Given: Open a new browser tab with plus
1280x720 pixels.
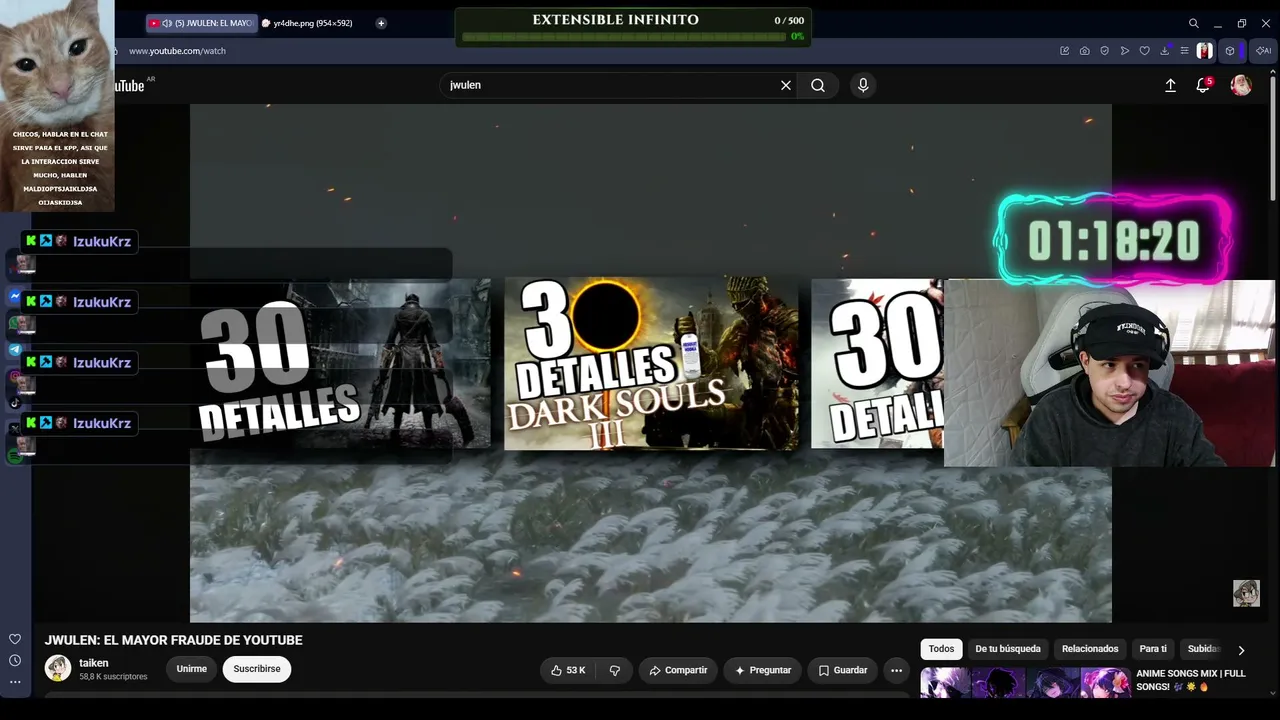Looking at the screenshot, I should coord(381,23).
